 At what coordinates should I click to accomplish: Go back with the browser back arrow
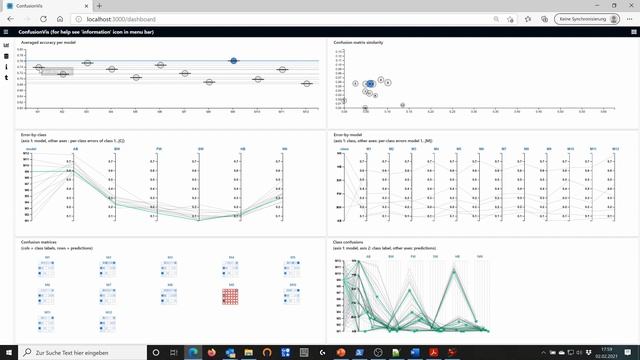pos(11,19)
